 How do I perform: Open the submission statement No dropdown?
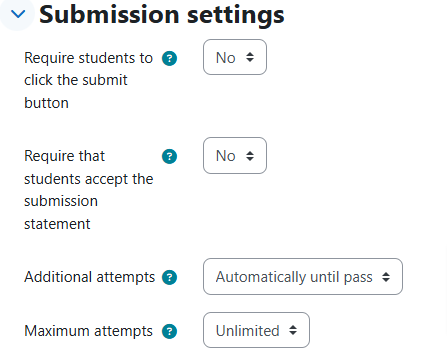click(235, 155)
